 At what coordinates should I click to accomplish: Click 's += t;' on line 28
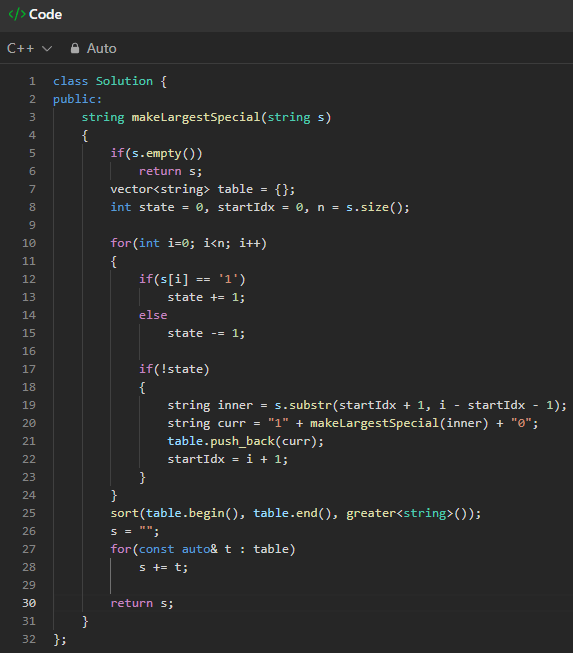[163, 567]
